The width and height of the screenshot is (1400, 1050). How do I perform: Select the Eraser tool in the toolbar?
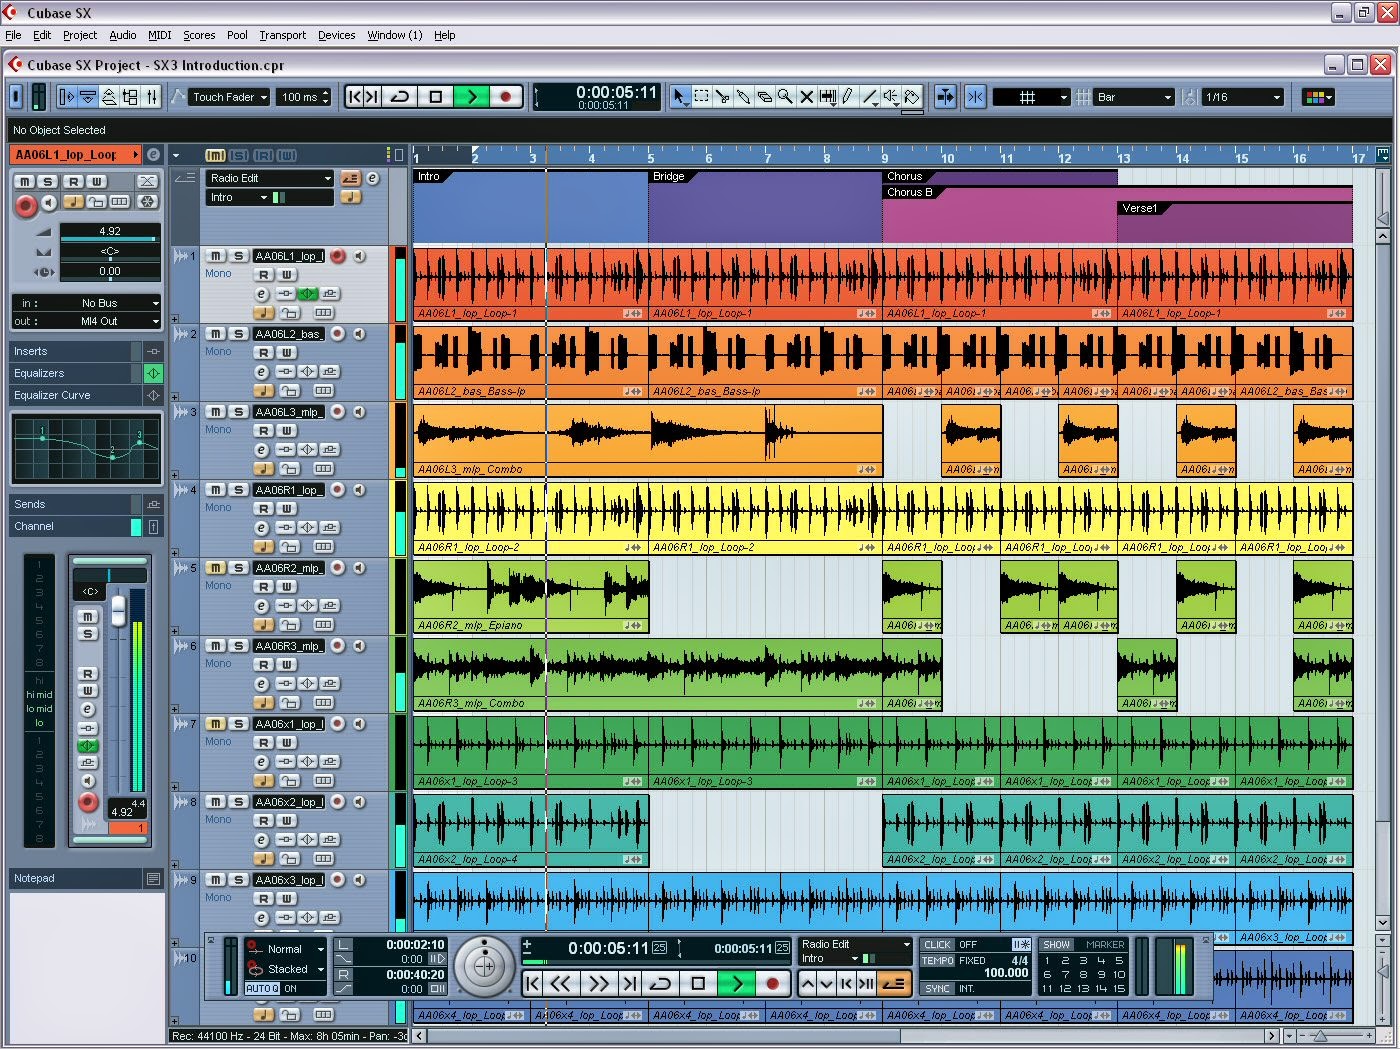[x=764, y=96]
